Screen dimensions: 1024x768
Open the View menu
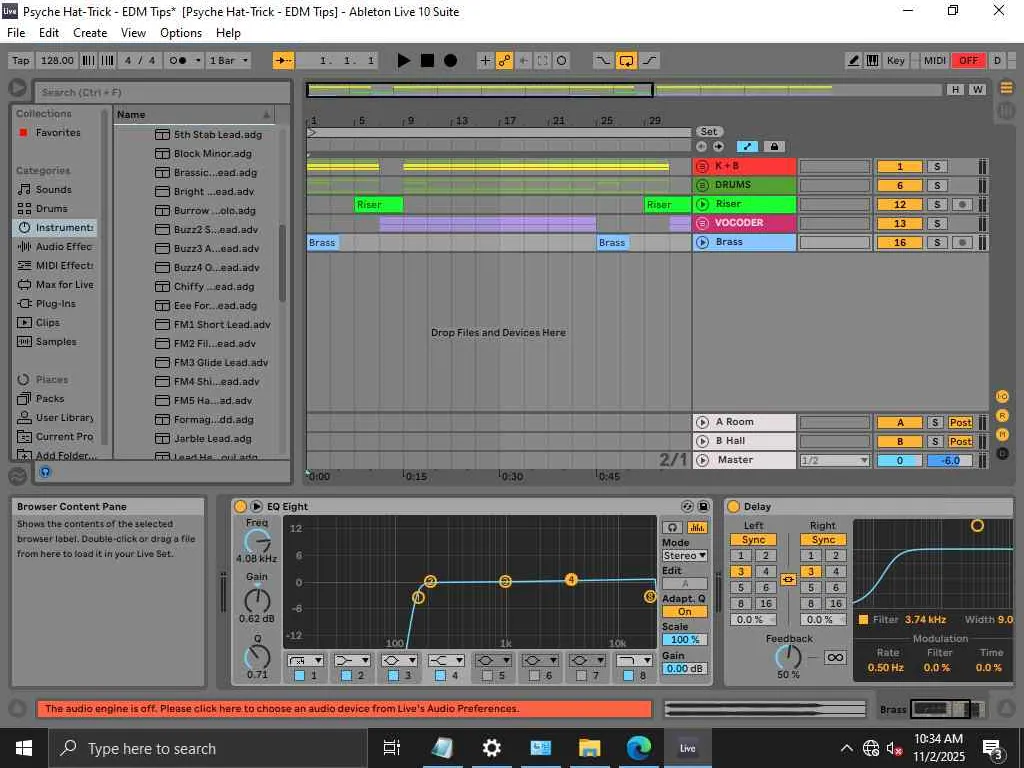point(133,33)
